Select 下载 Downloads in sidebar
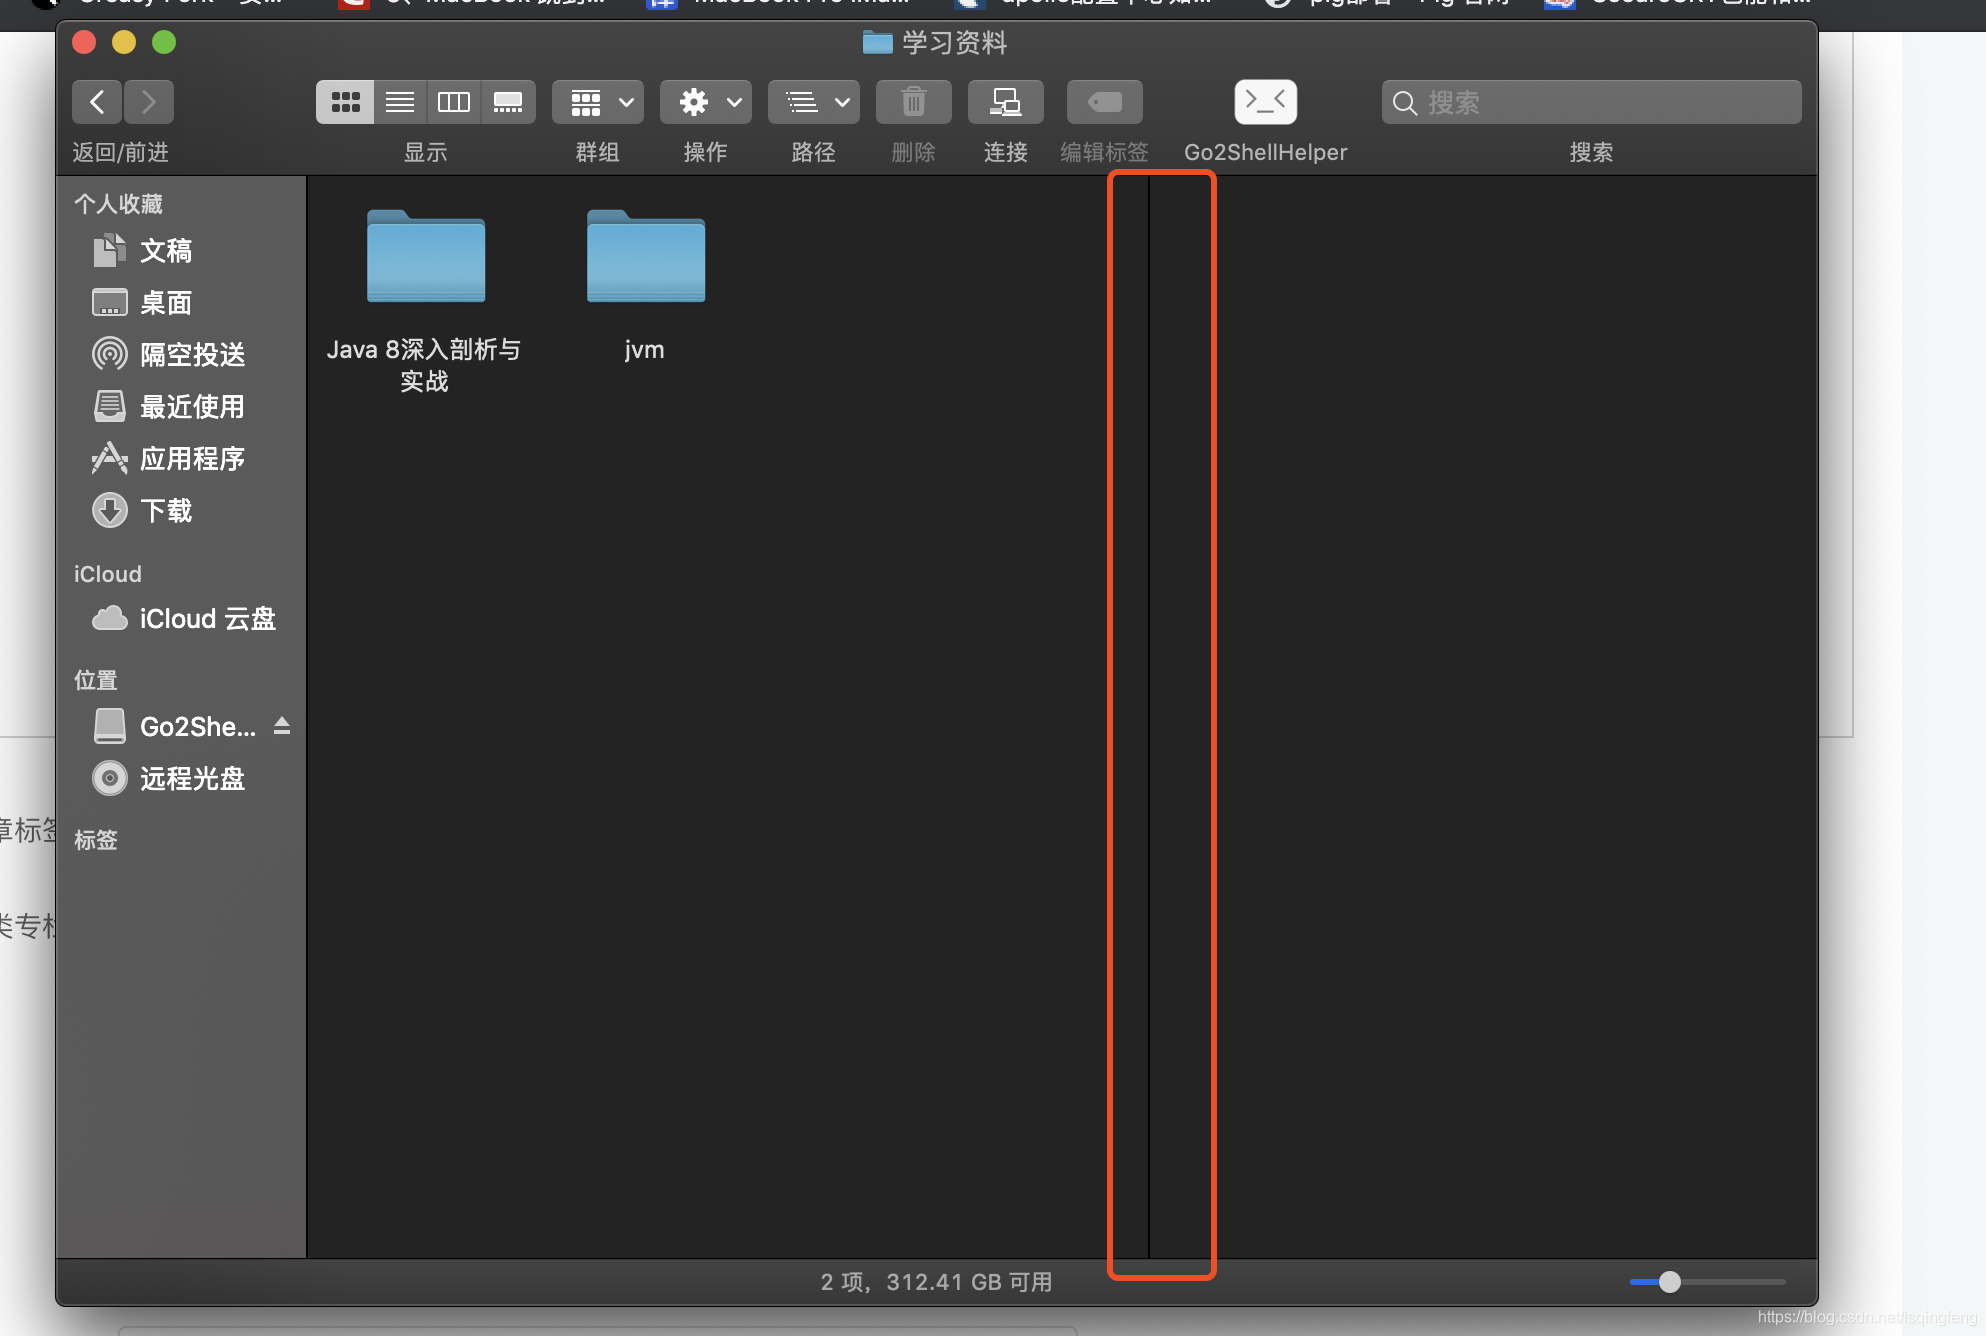The width and height of the screenshot is (1986, 1336). (x=166, y=511)
